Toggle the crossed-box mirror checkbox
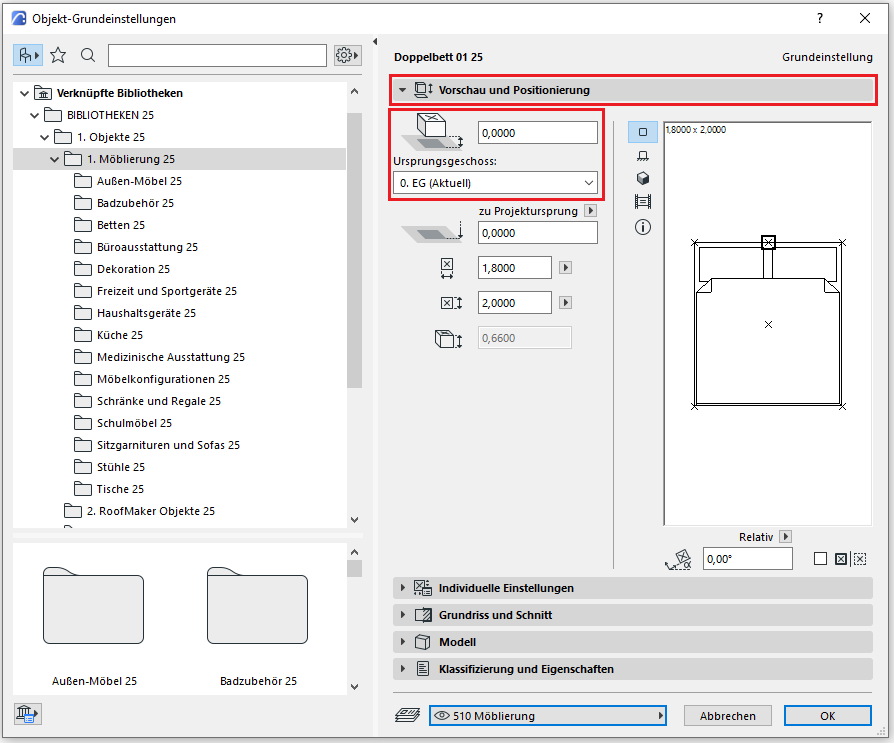 coord(840,559)
